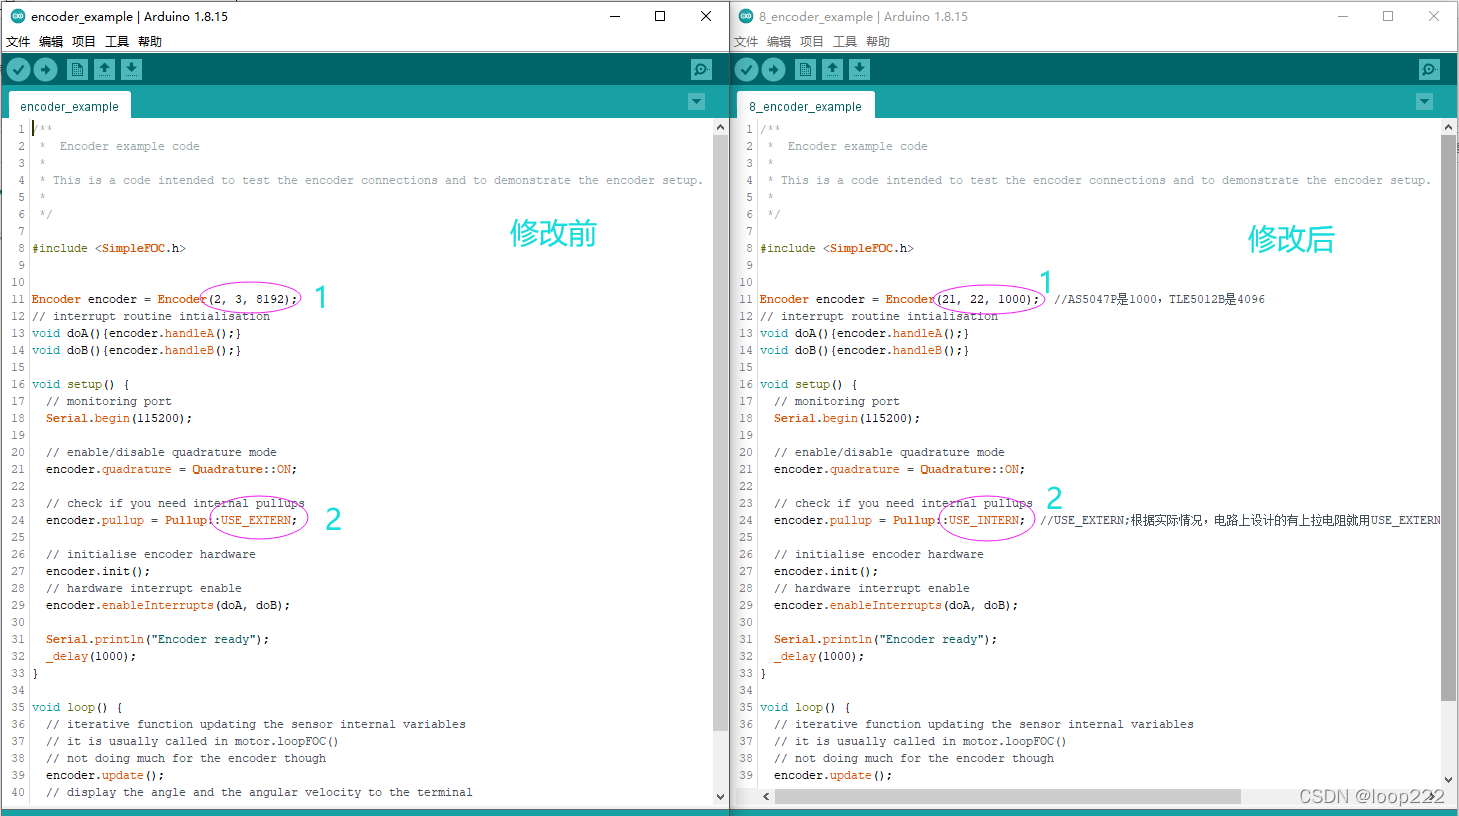Screen dimensions: 1459x816
Task: Click horizontal scroll left arrow in right editor
Action: 766,797
